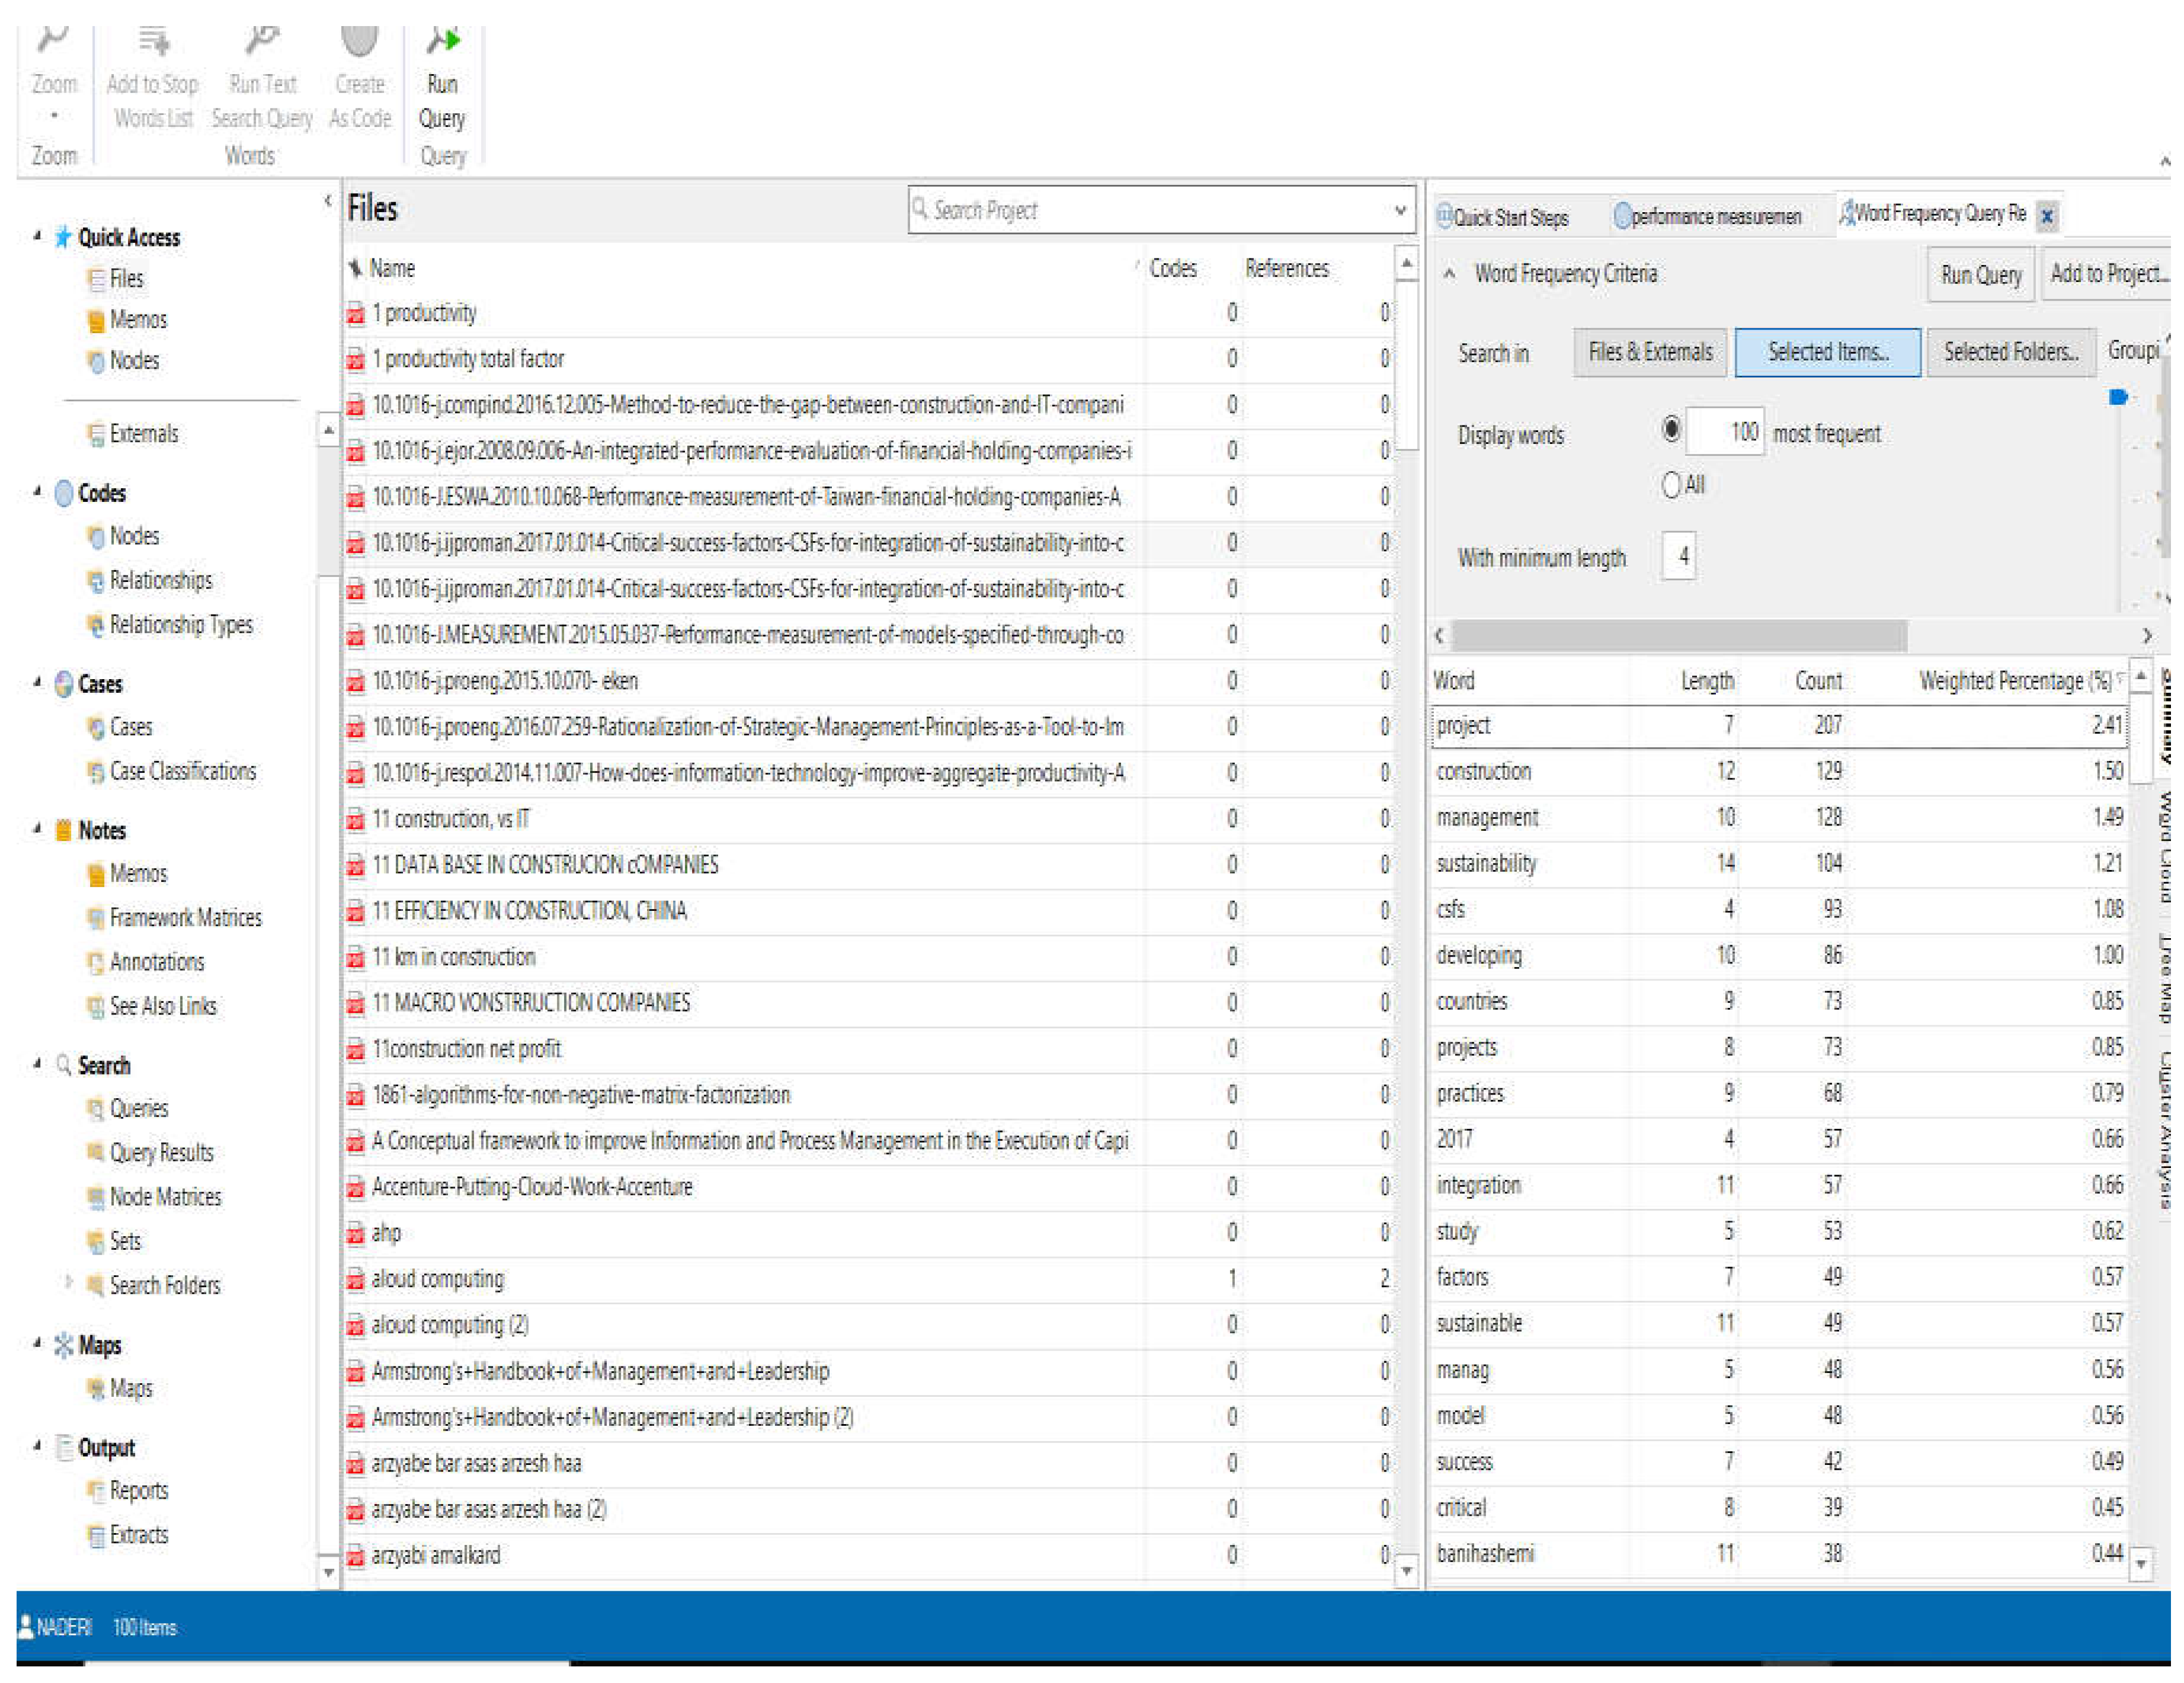Switch to the Quick Start Steps tab
The image size is (2184, 1683).
tap(1509, 217)
